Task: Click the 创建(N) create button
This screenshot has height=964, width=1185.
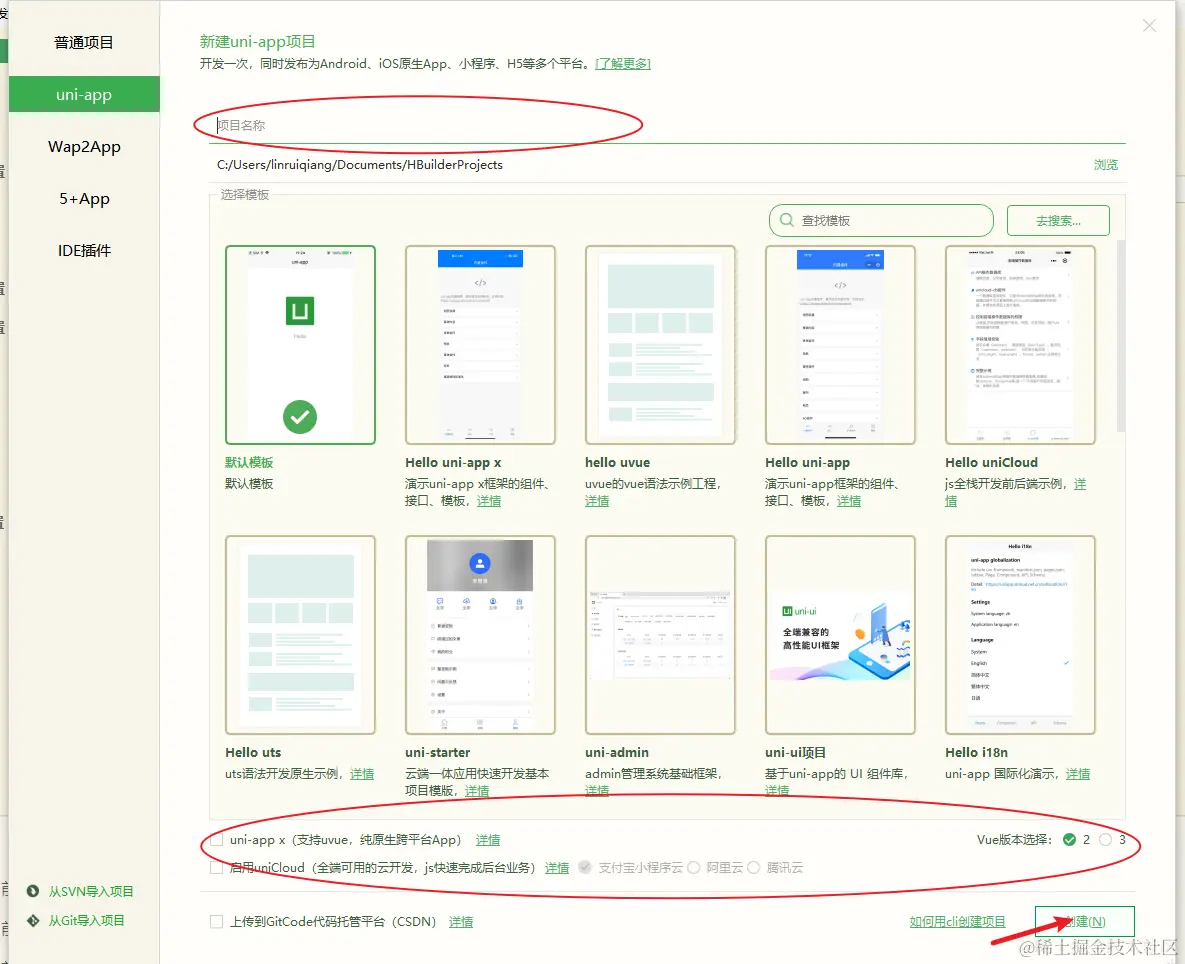Action: pyautogui.click(x=1084, y=922)
